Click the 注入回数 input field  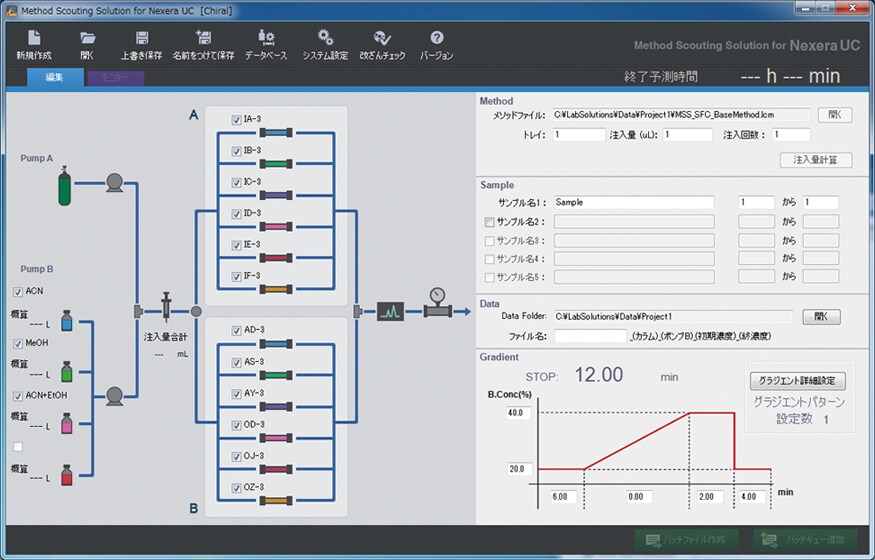pos(791,134)
